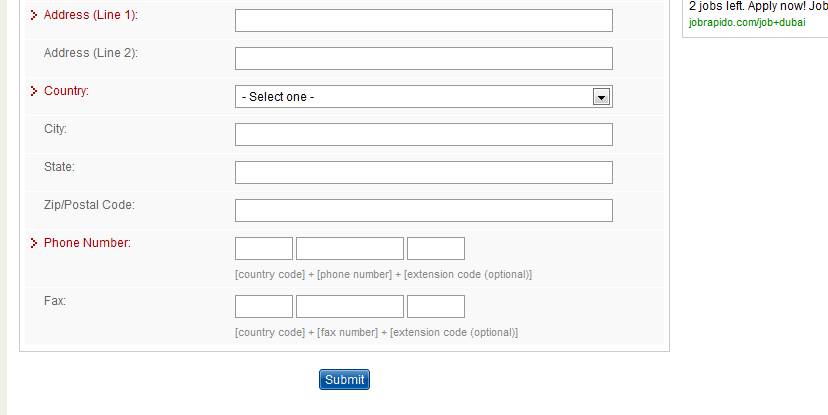This screenshot has width=828, height=415.
Task: Click the Address (Line 2) text field
Action: pos(423,59)
